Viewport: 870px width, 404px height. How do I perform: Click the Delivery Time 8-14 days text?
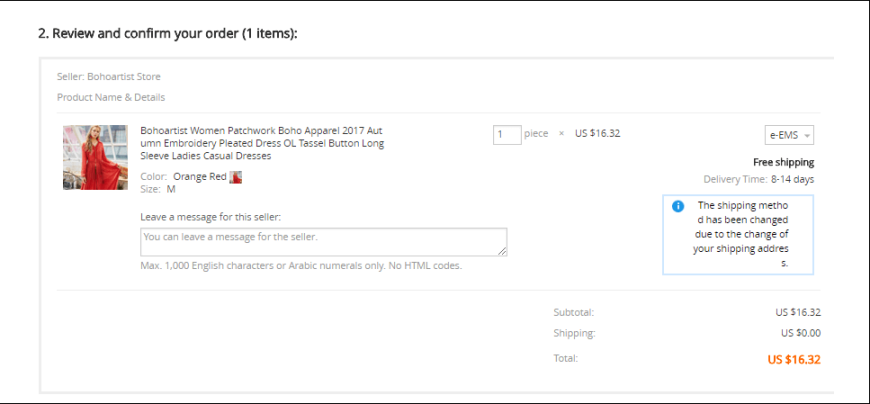(x=759, y=180)
